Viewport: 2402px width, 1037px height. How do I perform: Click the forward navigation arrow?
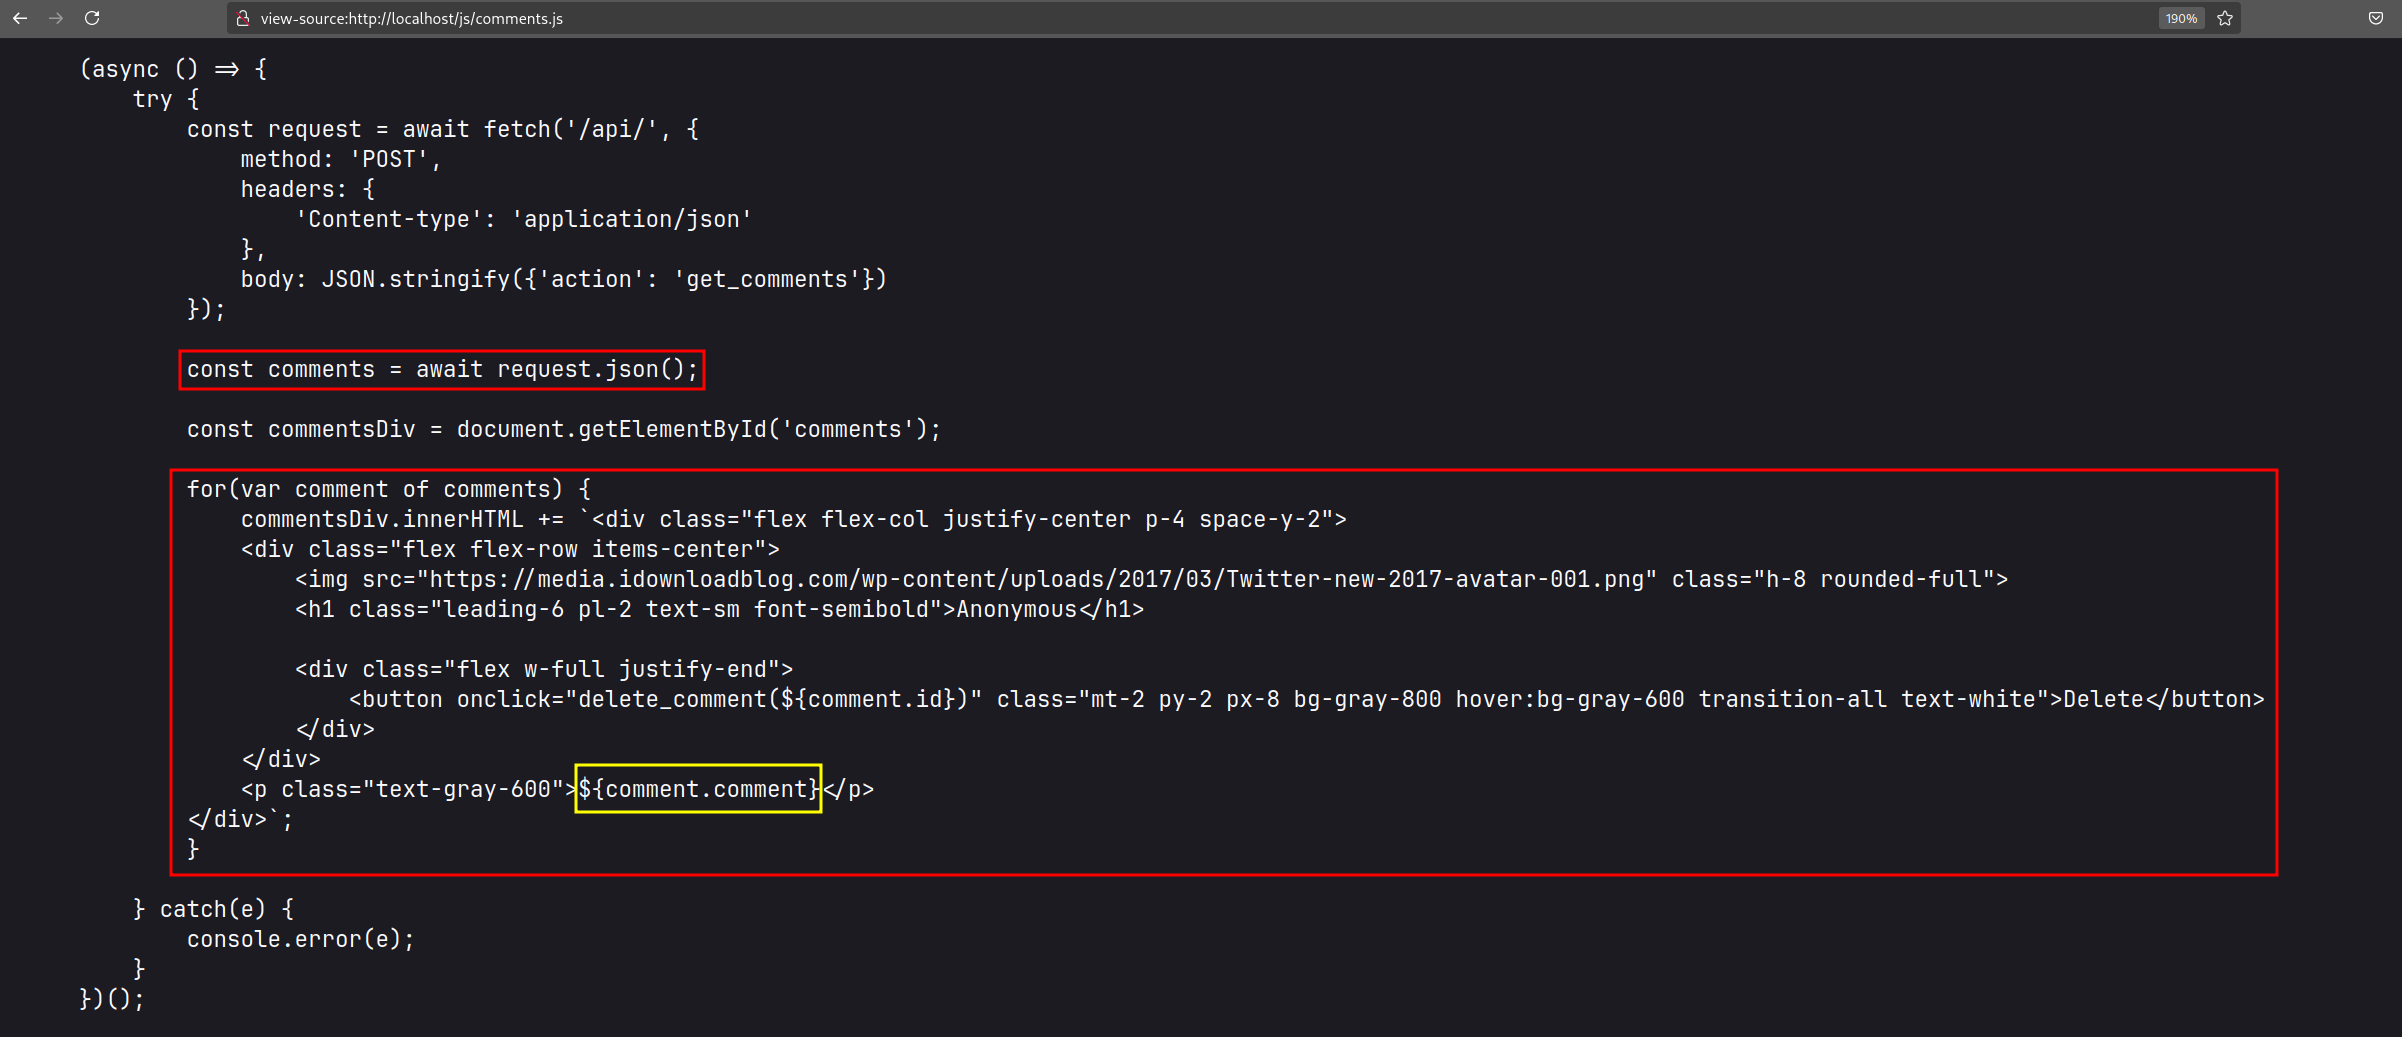click(x=56, y=18)
